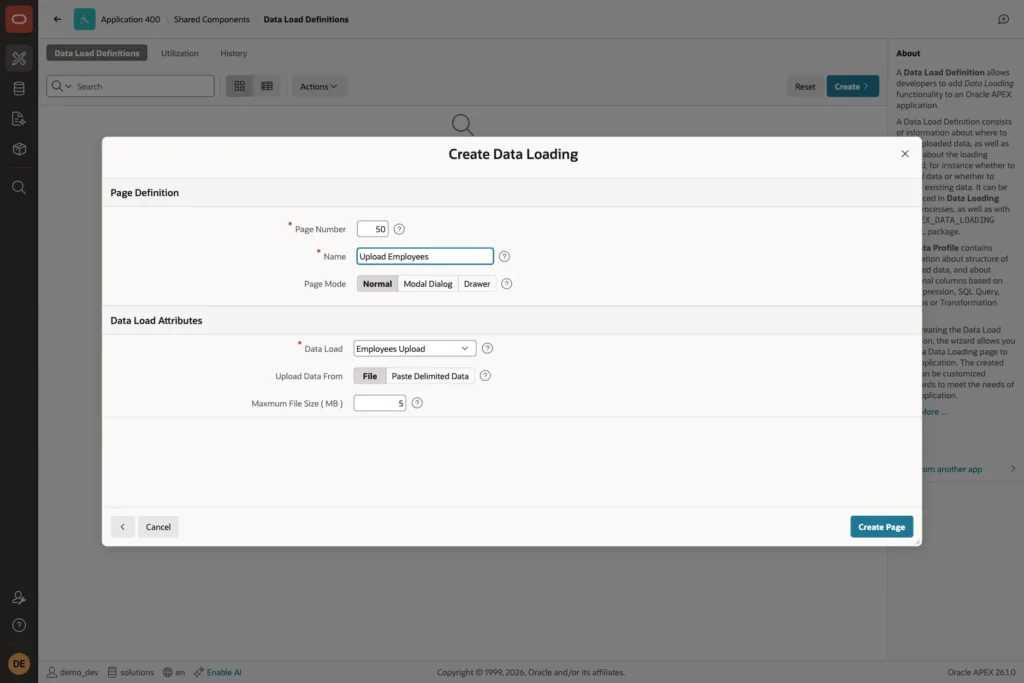Click Enable AI in footer

point(218,672)
